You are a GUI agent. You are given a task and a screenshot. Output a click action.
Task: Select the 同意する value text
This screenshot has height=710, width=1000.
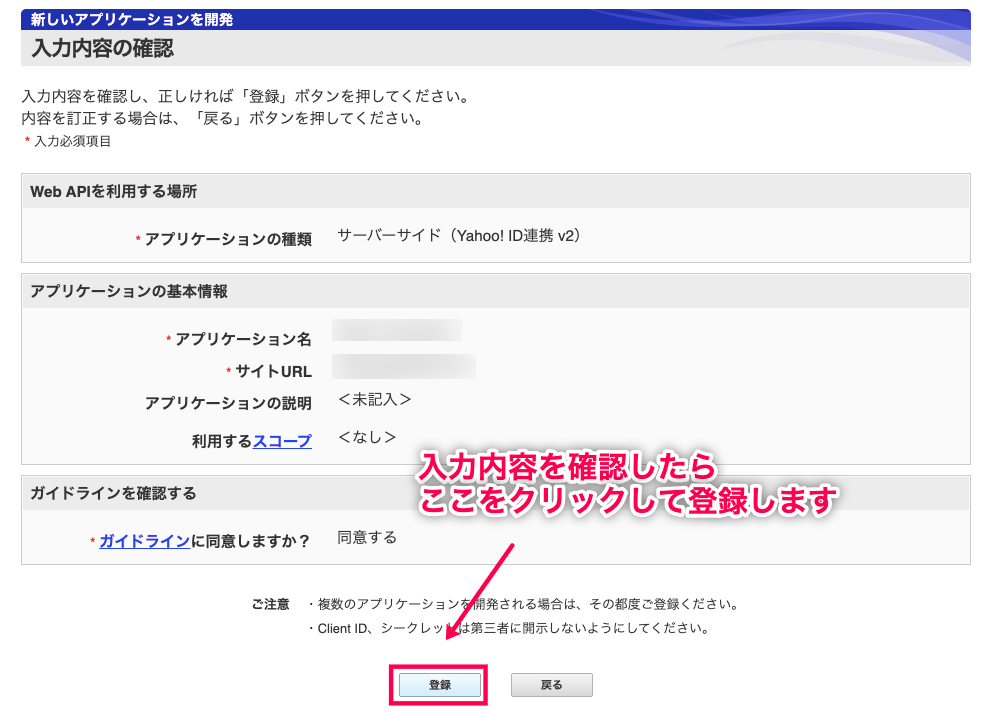pos(367,537)
